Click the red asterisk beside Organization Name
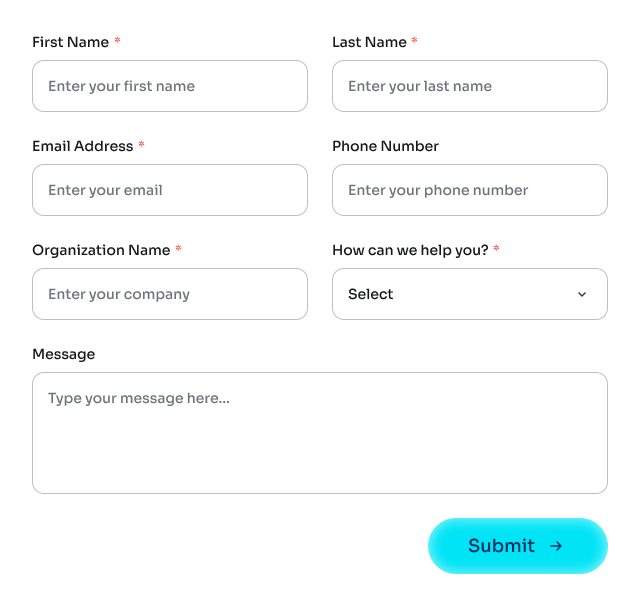The width and height of the screenshot is (640, 606). (178, 249)
